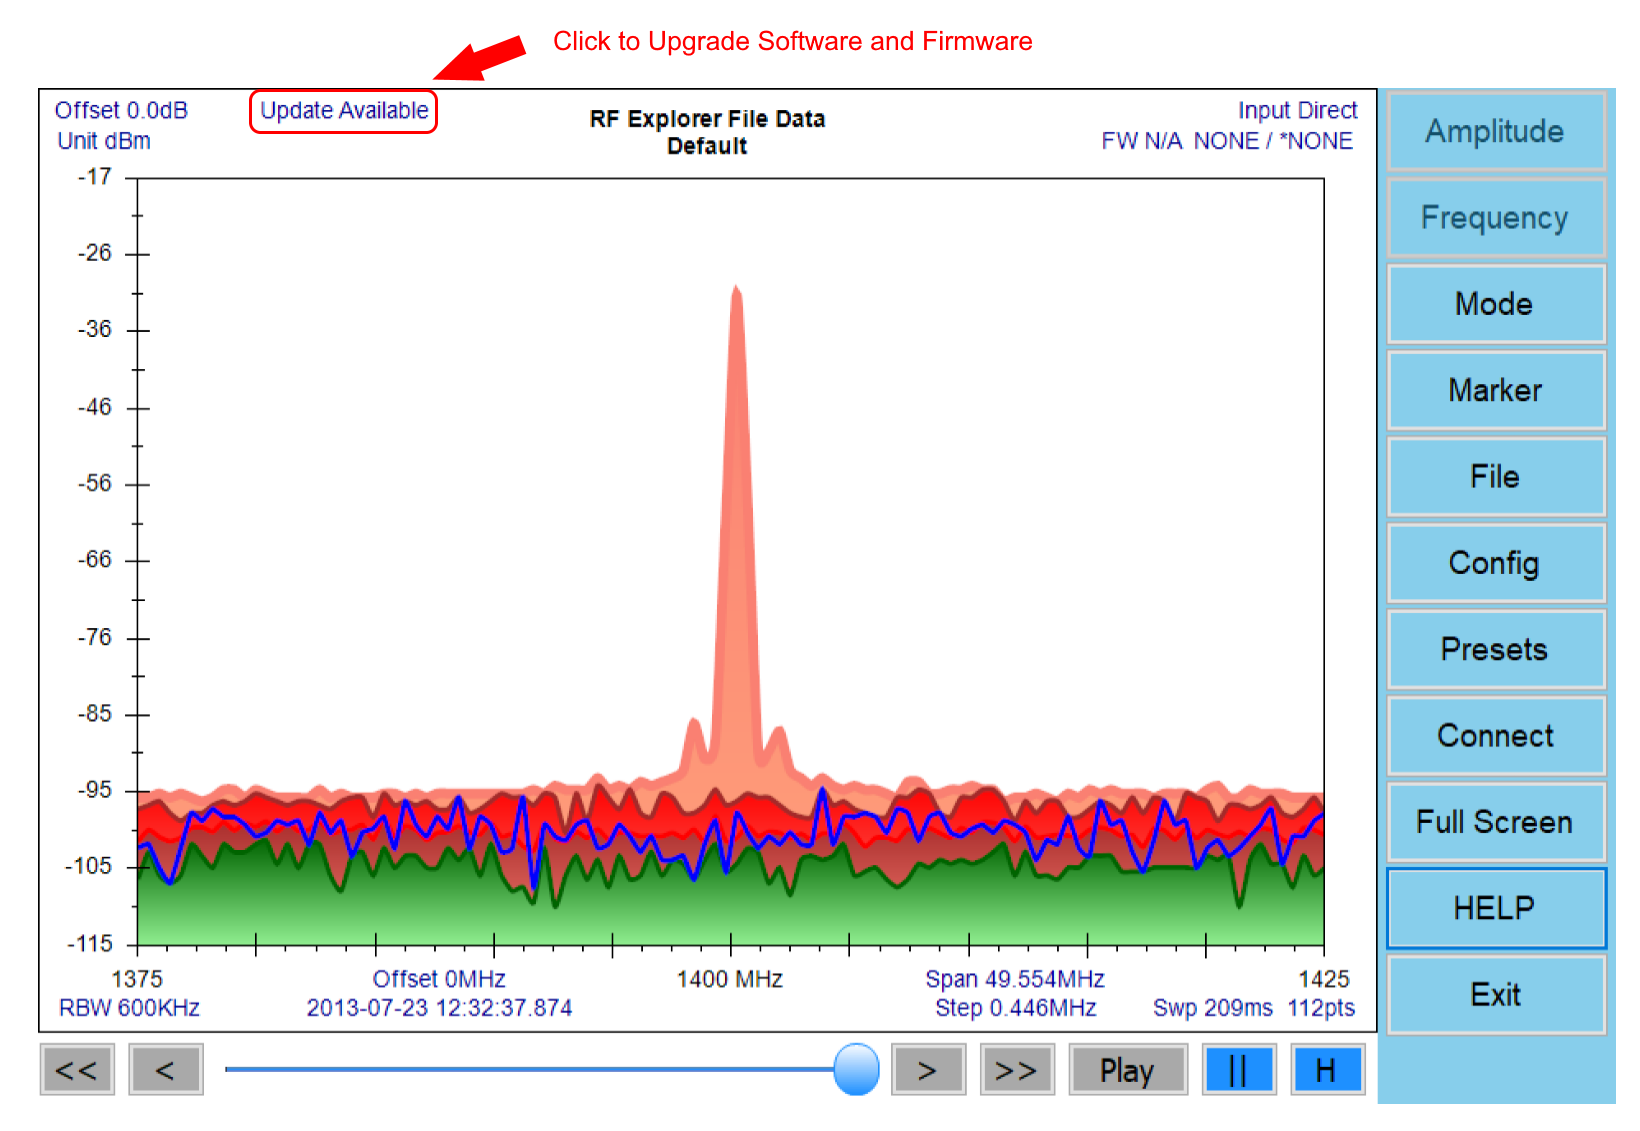Click the 1375 start frequency label
The image size is (1640, 1131).
click(x=137, y=979)
